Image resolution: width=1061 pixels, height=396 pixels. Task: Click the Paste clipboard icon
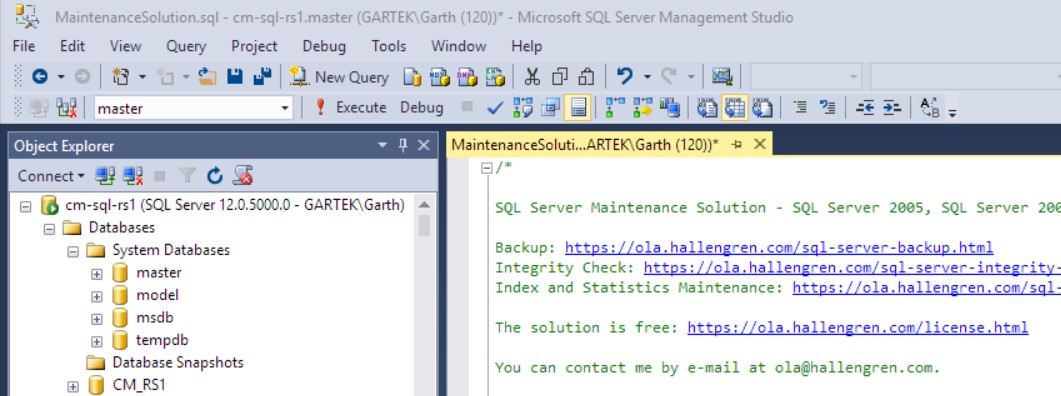coord(586,77)
